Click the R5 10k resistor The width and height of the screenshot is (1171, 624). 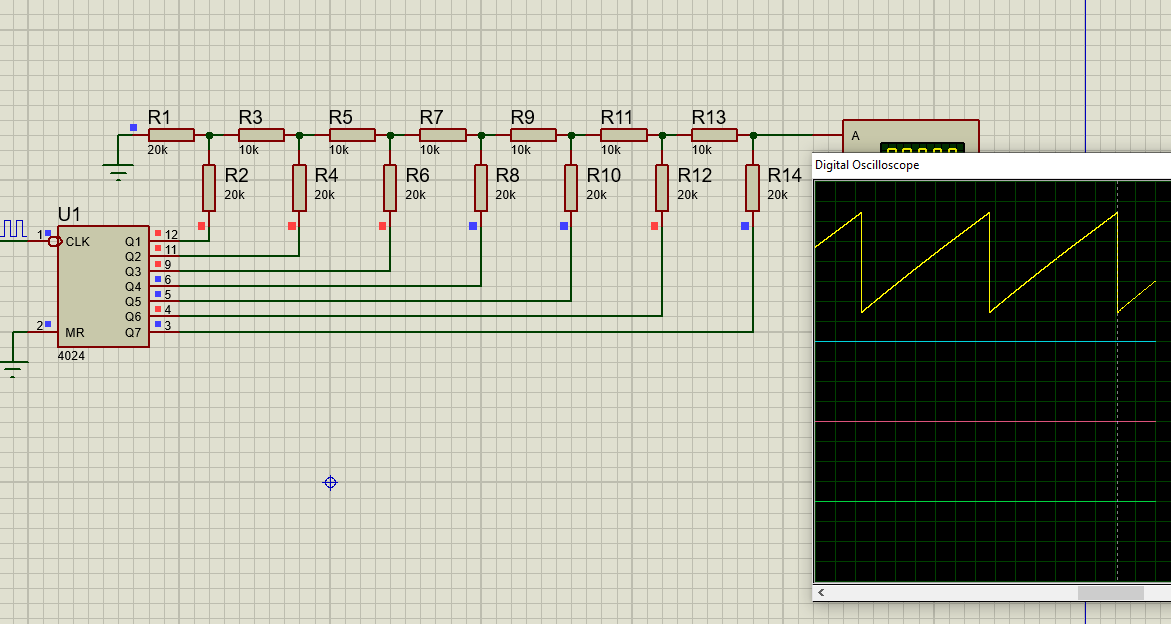click(352, 135)
